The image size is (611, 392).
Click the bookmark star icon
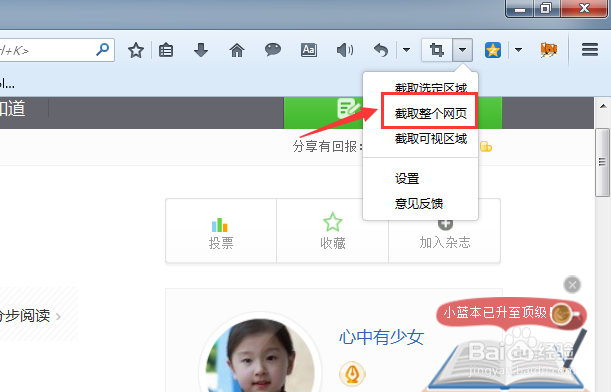click(136, 50)
